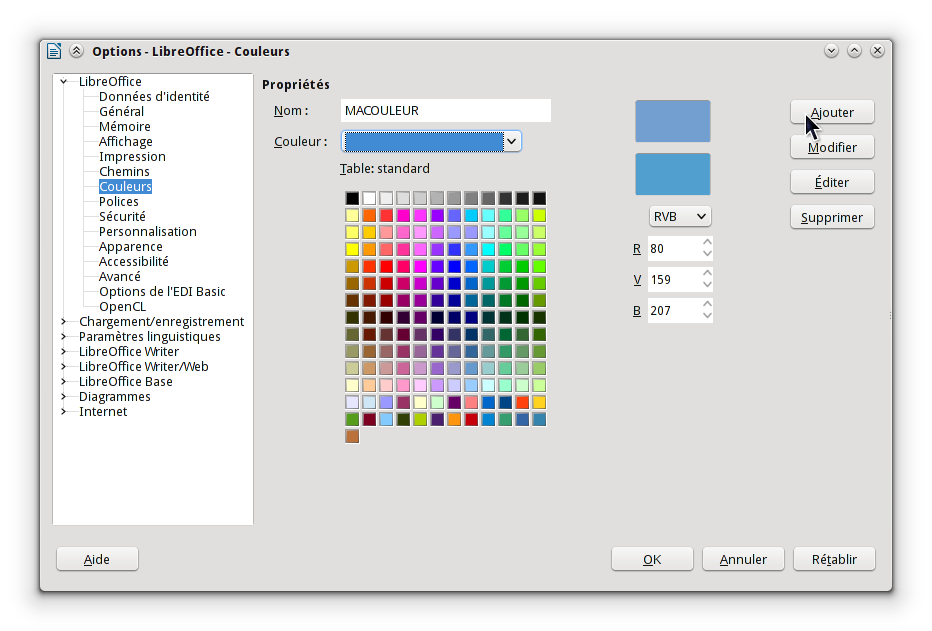Click the V value field showing 159

point(674,279)
